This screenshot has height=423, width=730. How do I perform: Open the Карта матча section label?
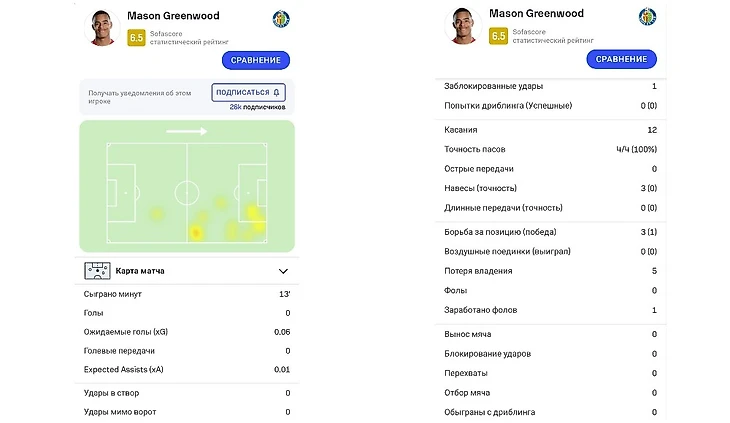click(140, 271)
